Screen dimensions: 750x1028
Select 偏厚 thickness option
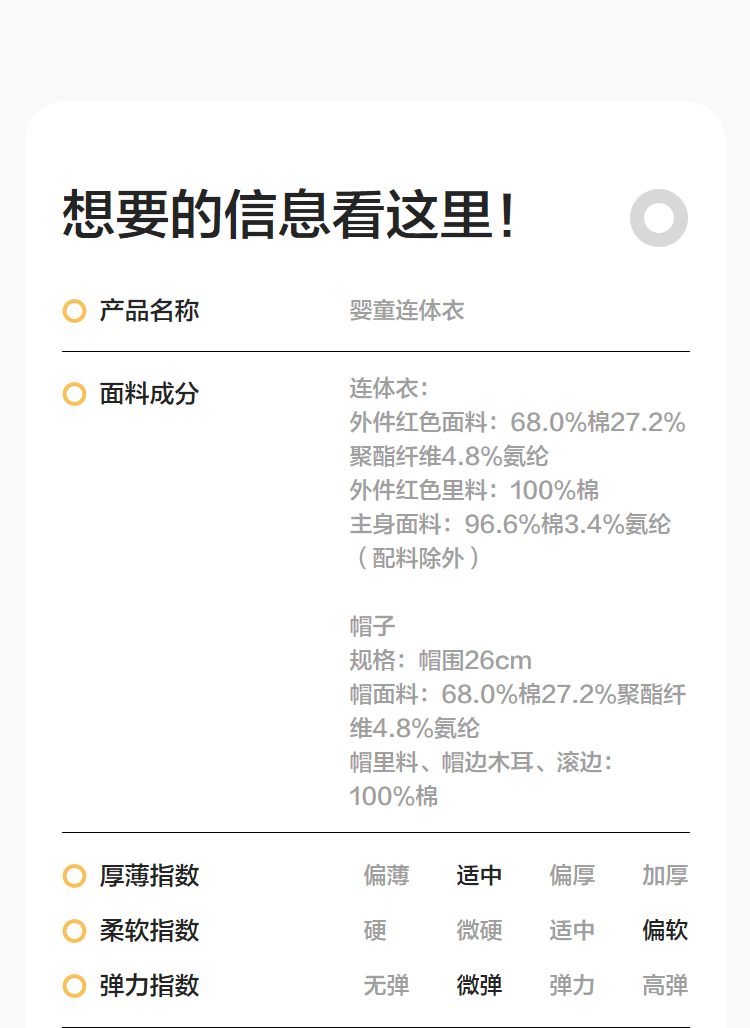pos(572,876)
